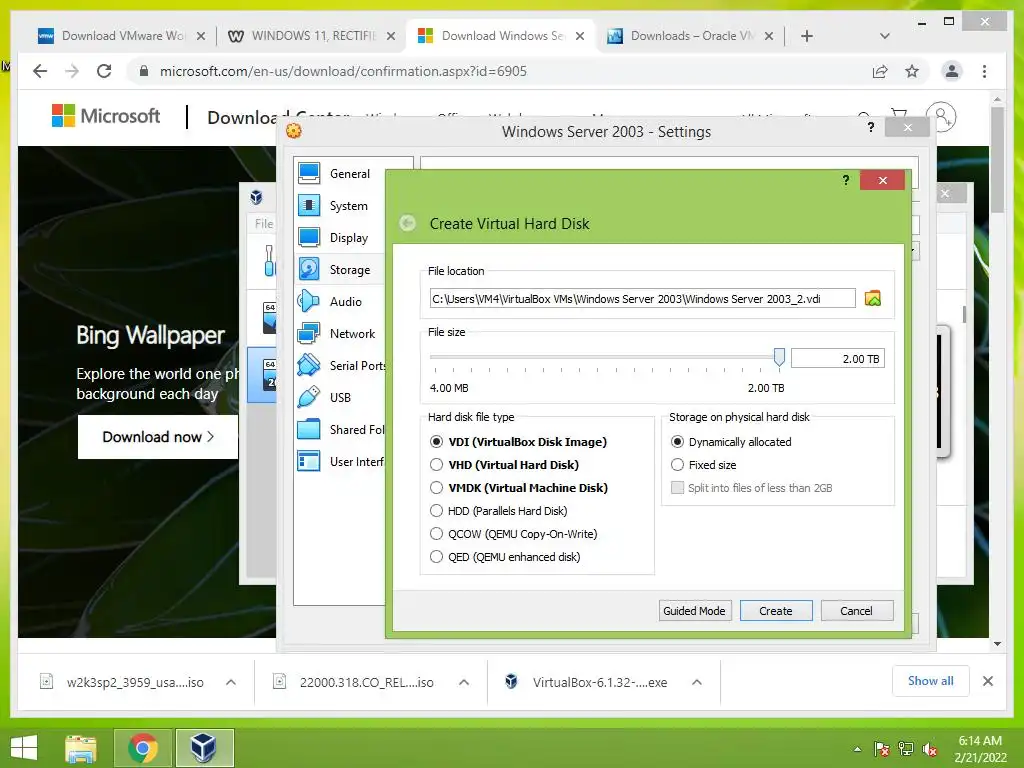This screenshot has width=1024, height=768.
Task: Click the file size slider handle
Action: point(778,357)
